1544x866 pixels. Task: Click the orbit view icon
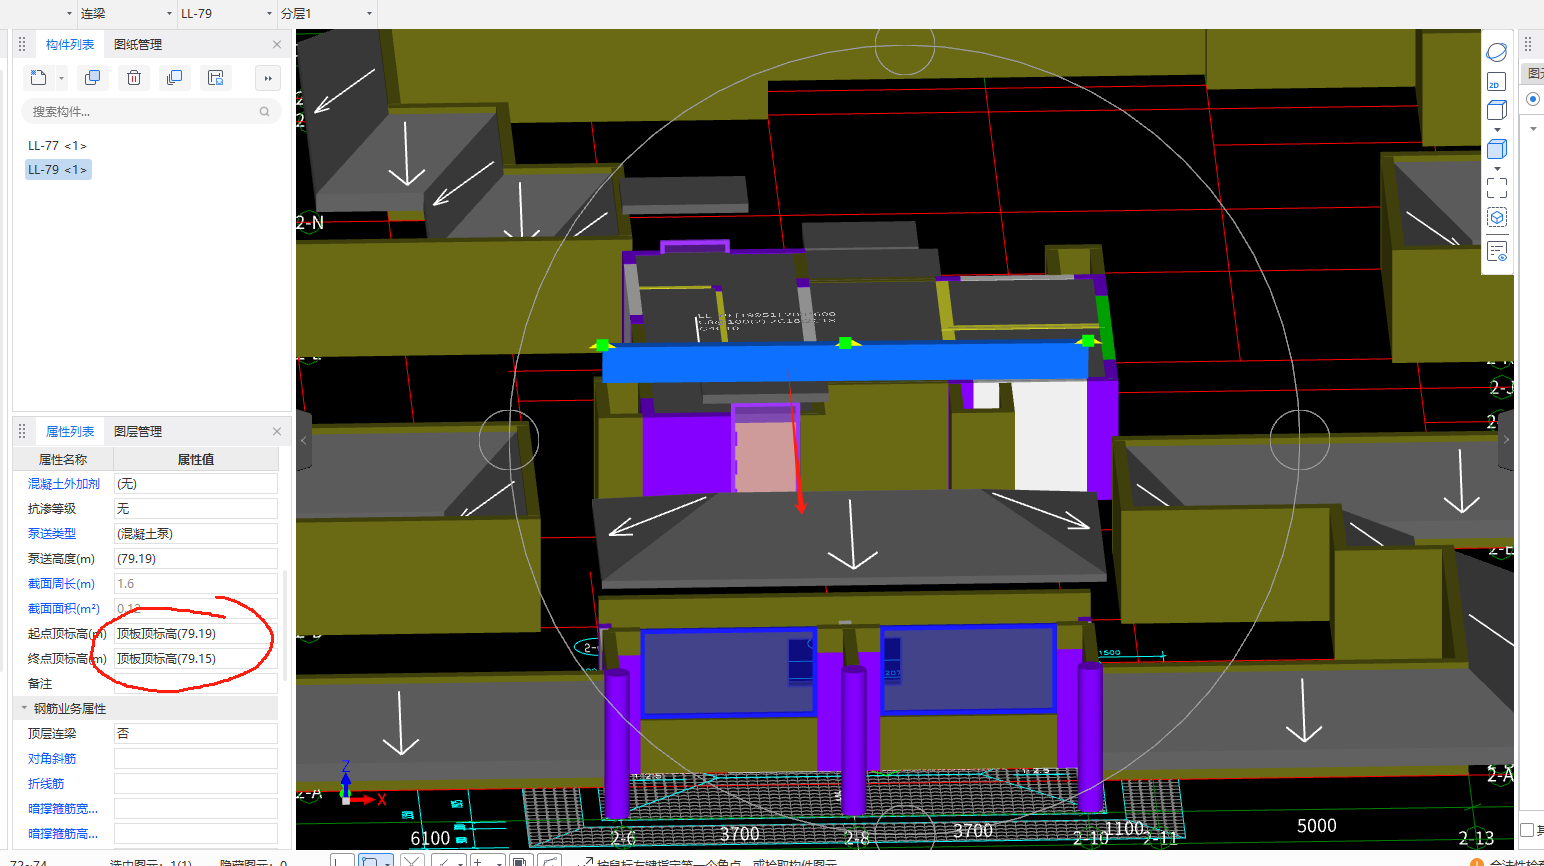[x=1497, y=52]
